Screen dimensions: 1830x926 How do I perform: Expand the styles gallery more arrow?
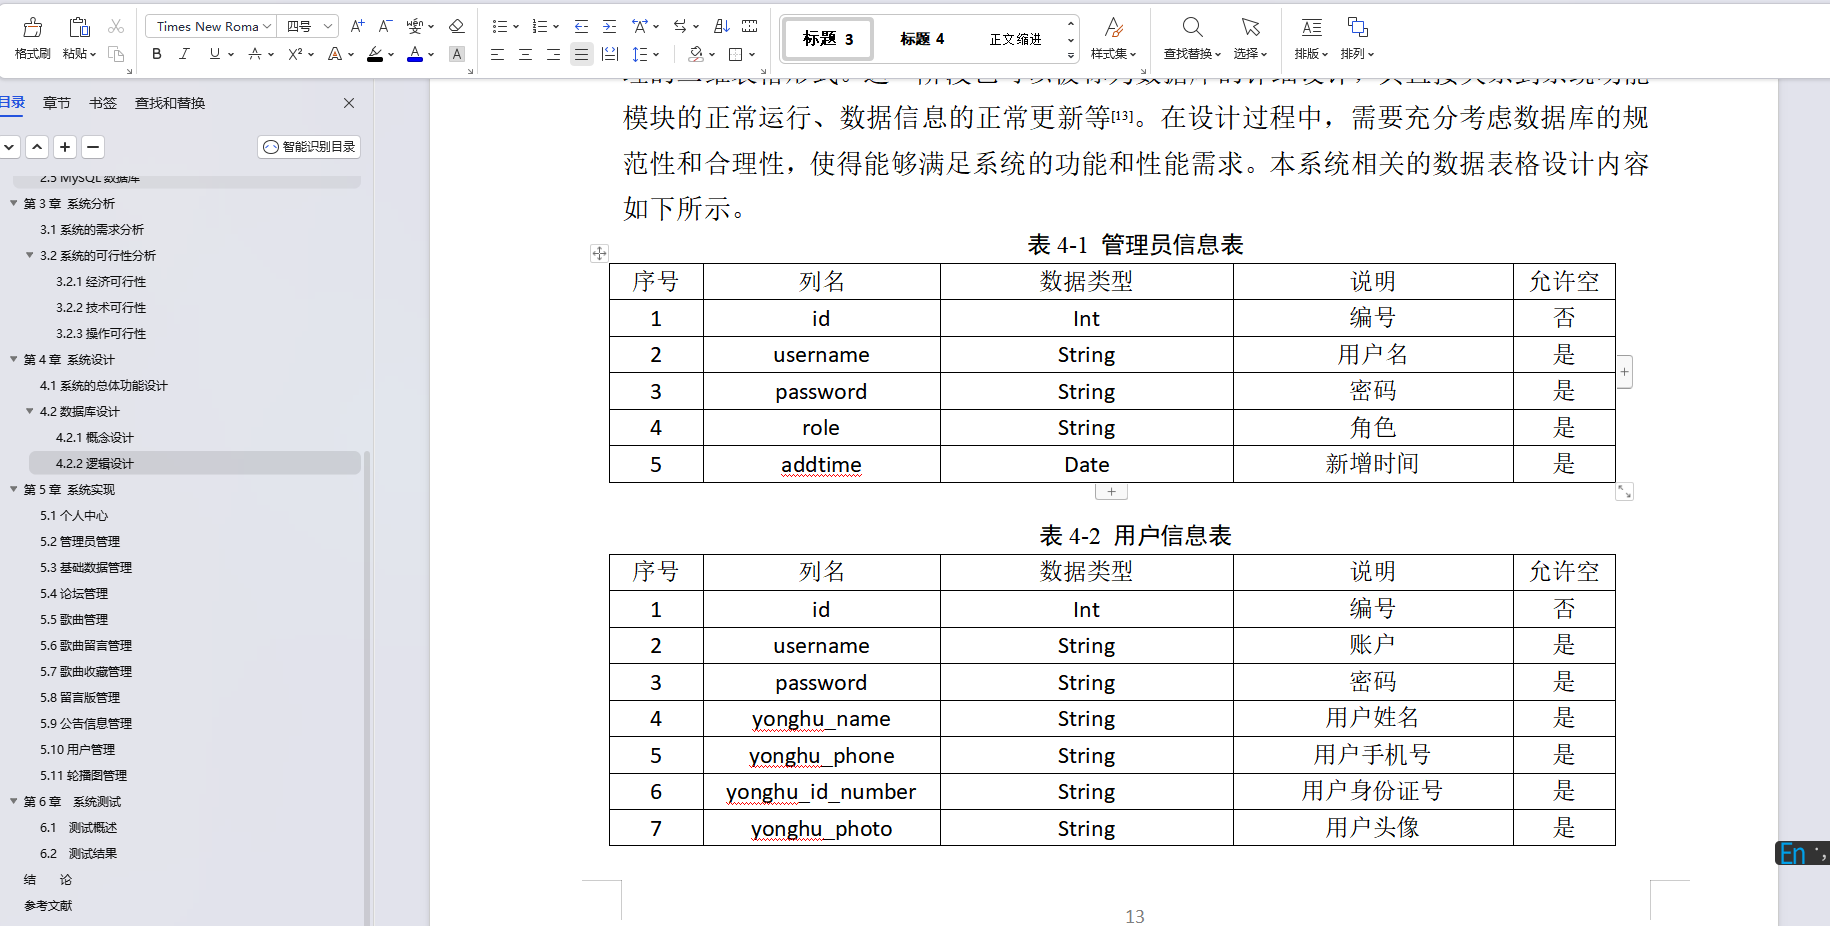tap(1071, 56)
